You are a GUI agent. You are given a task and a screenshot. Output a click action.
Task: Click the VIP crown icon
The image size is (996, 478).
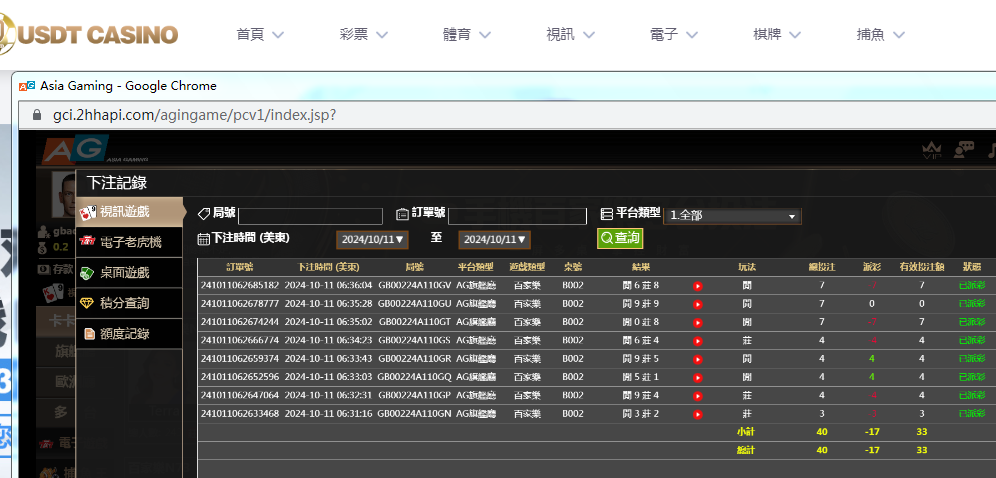tap(930, 150)
